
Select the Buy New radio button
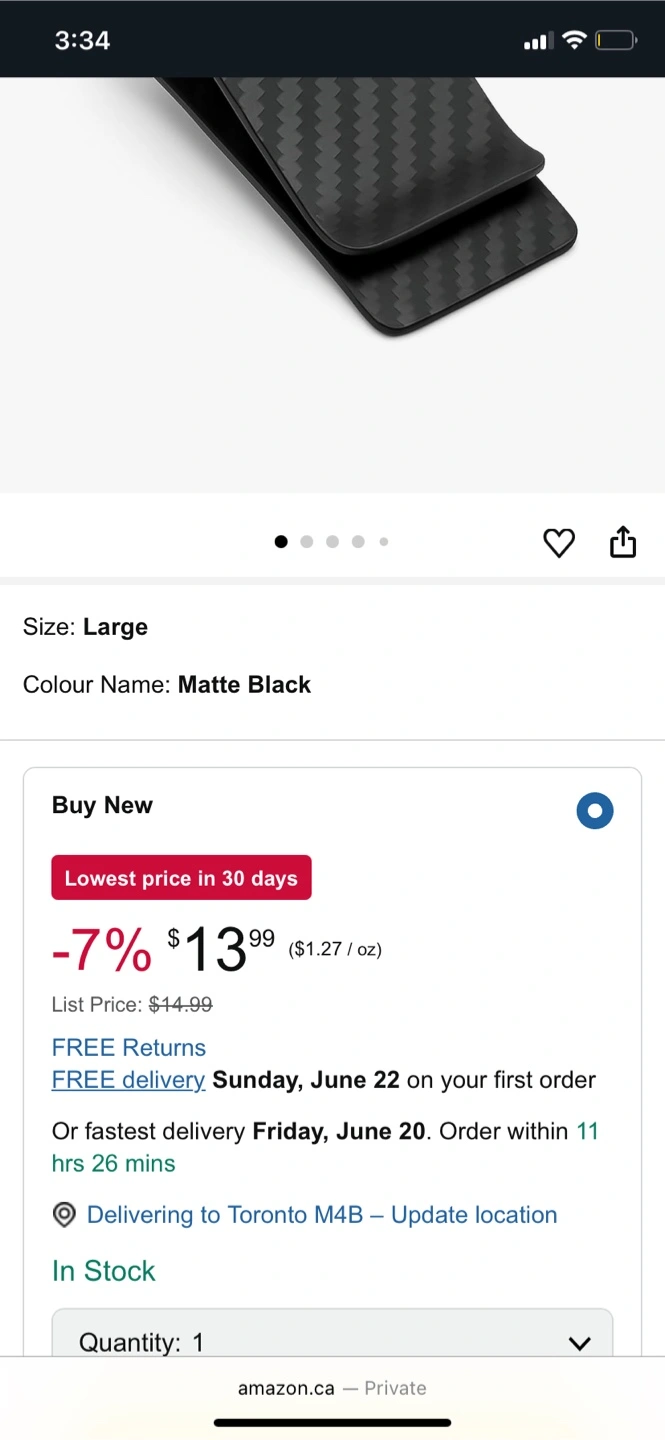pyautogui.click(x=595, y=810)
